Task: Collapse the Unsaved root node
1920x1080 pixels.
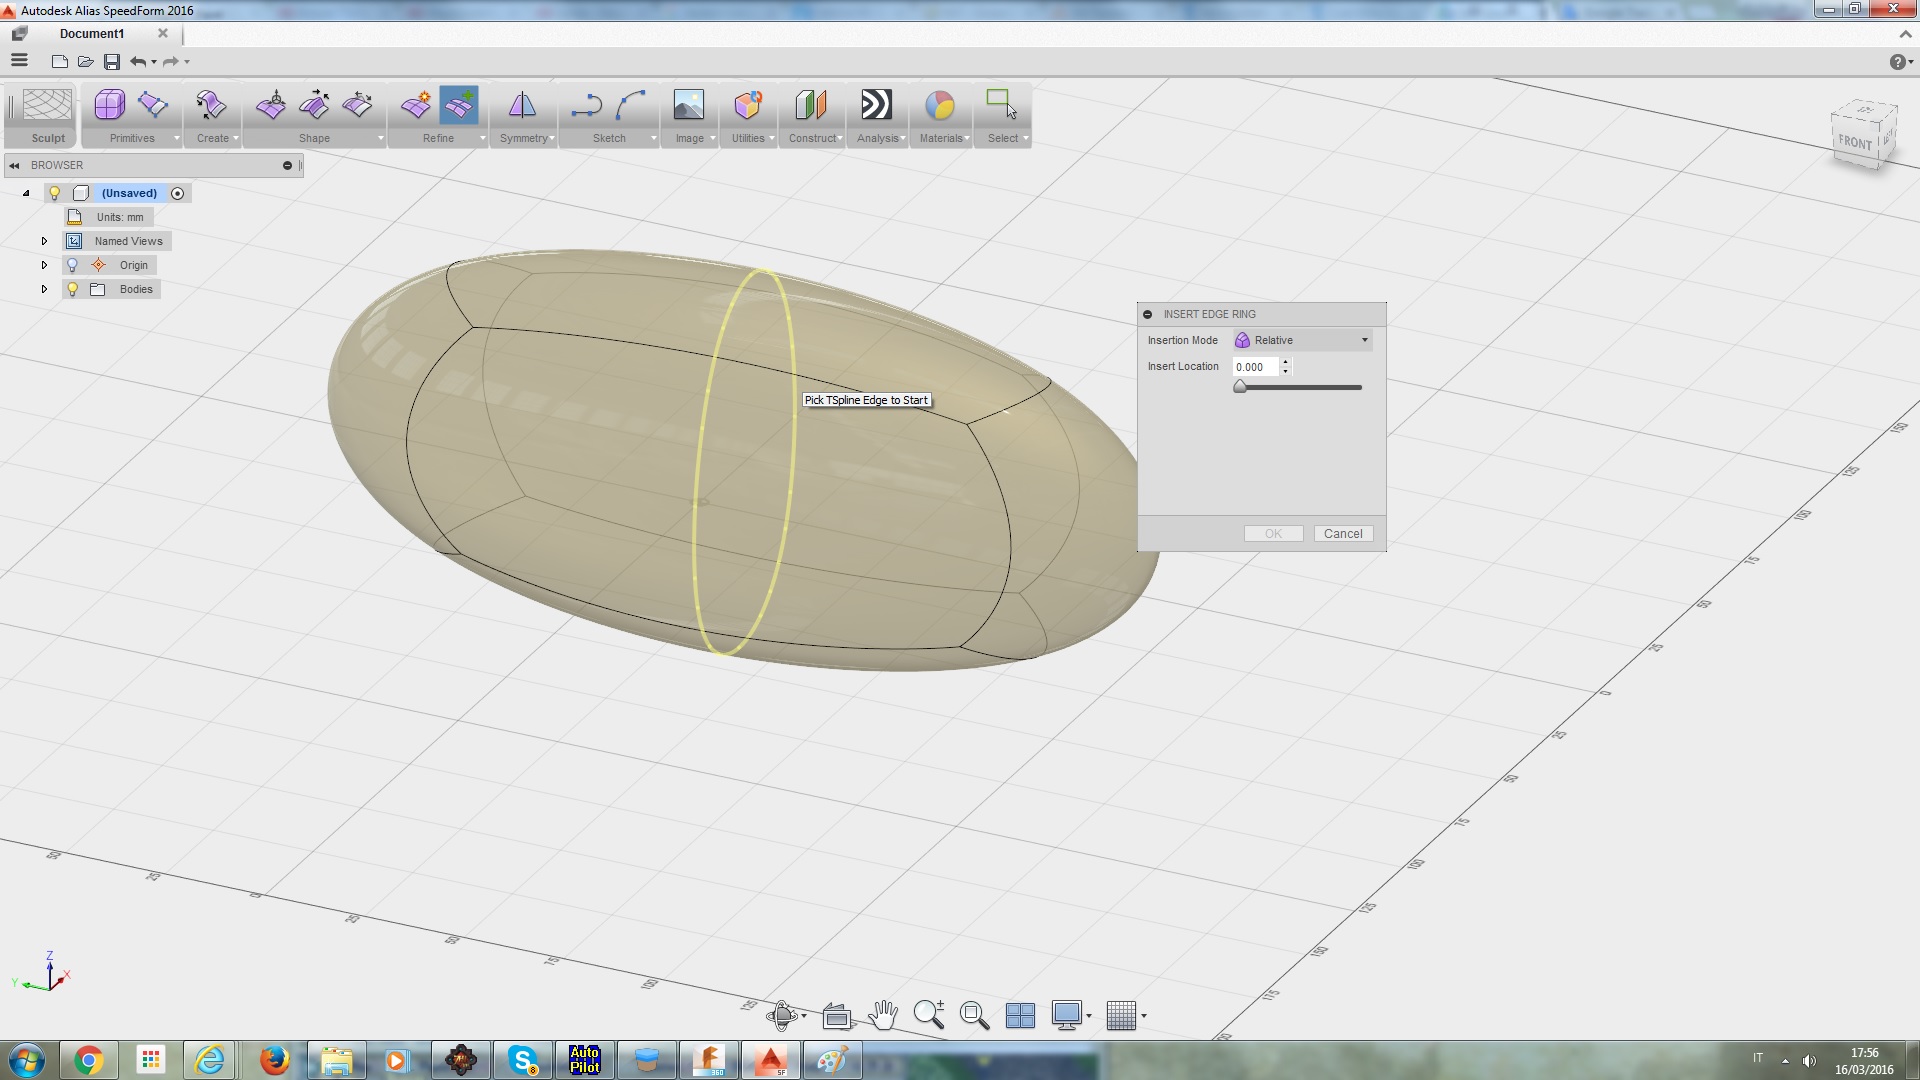Action: click(x=26, y=193)
